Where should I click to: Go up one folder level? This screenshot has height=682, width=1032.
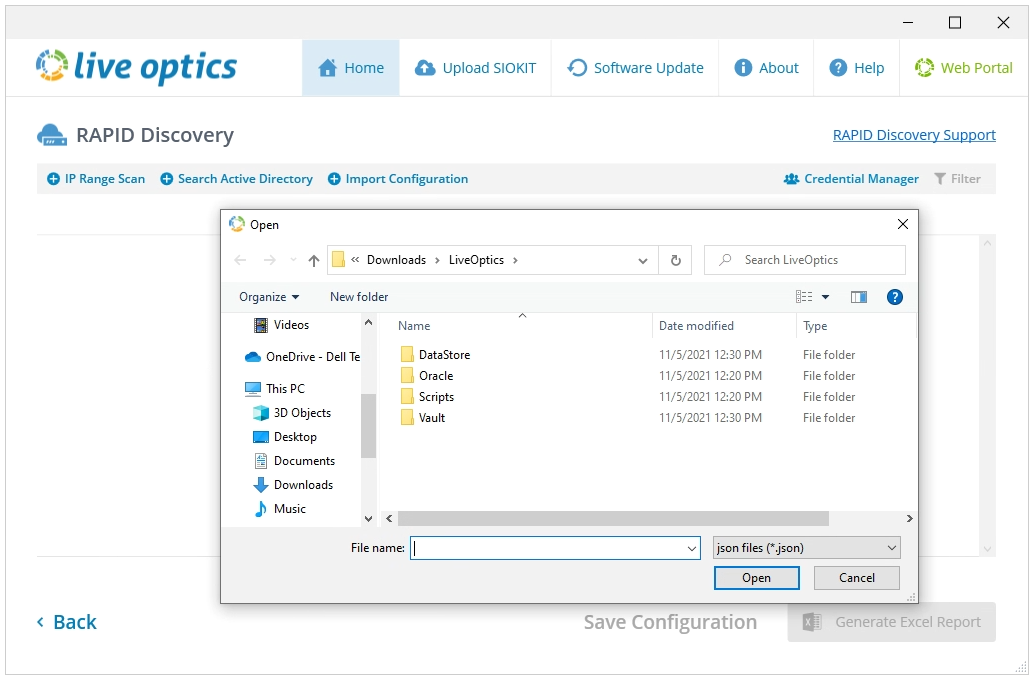coord(314,260)
